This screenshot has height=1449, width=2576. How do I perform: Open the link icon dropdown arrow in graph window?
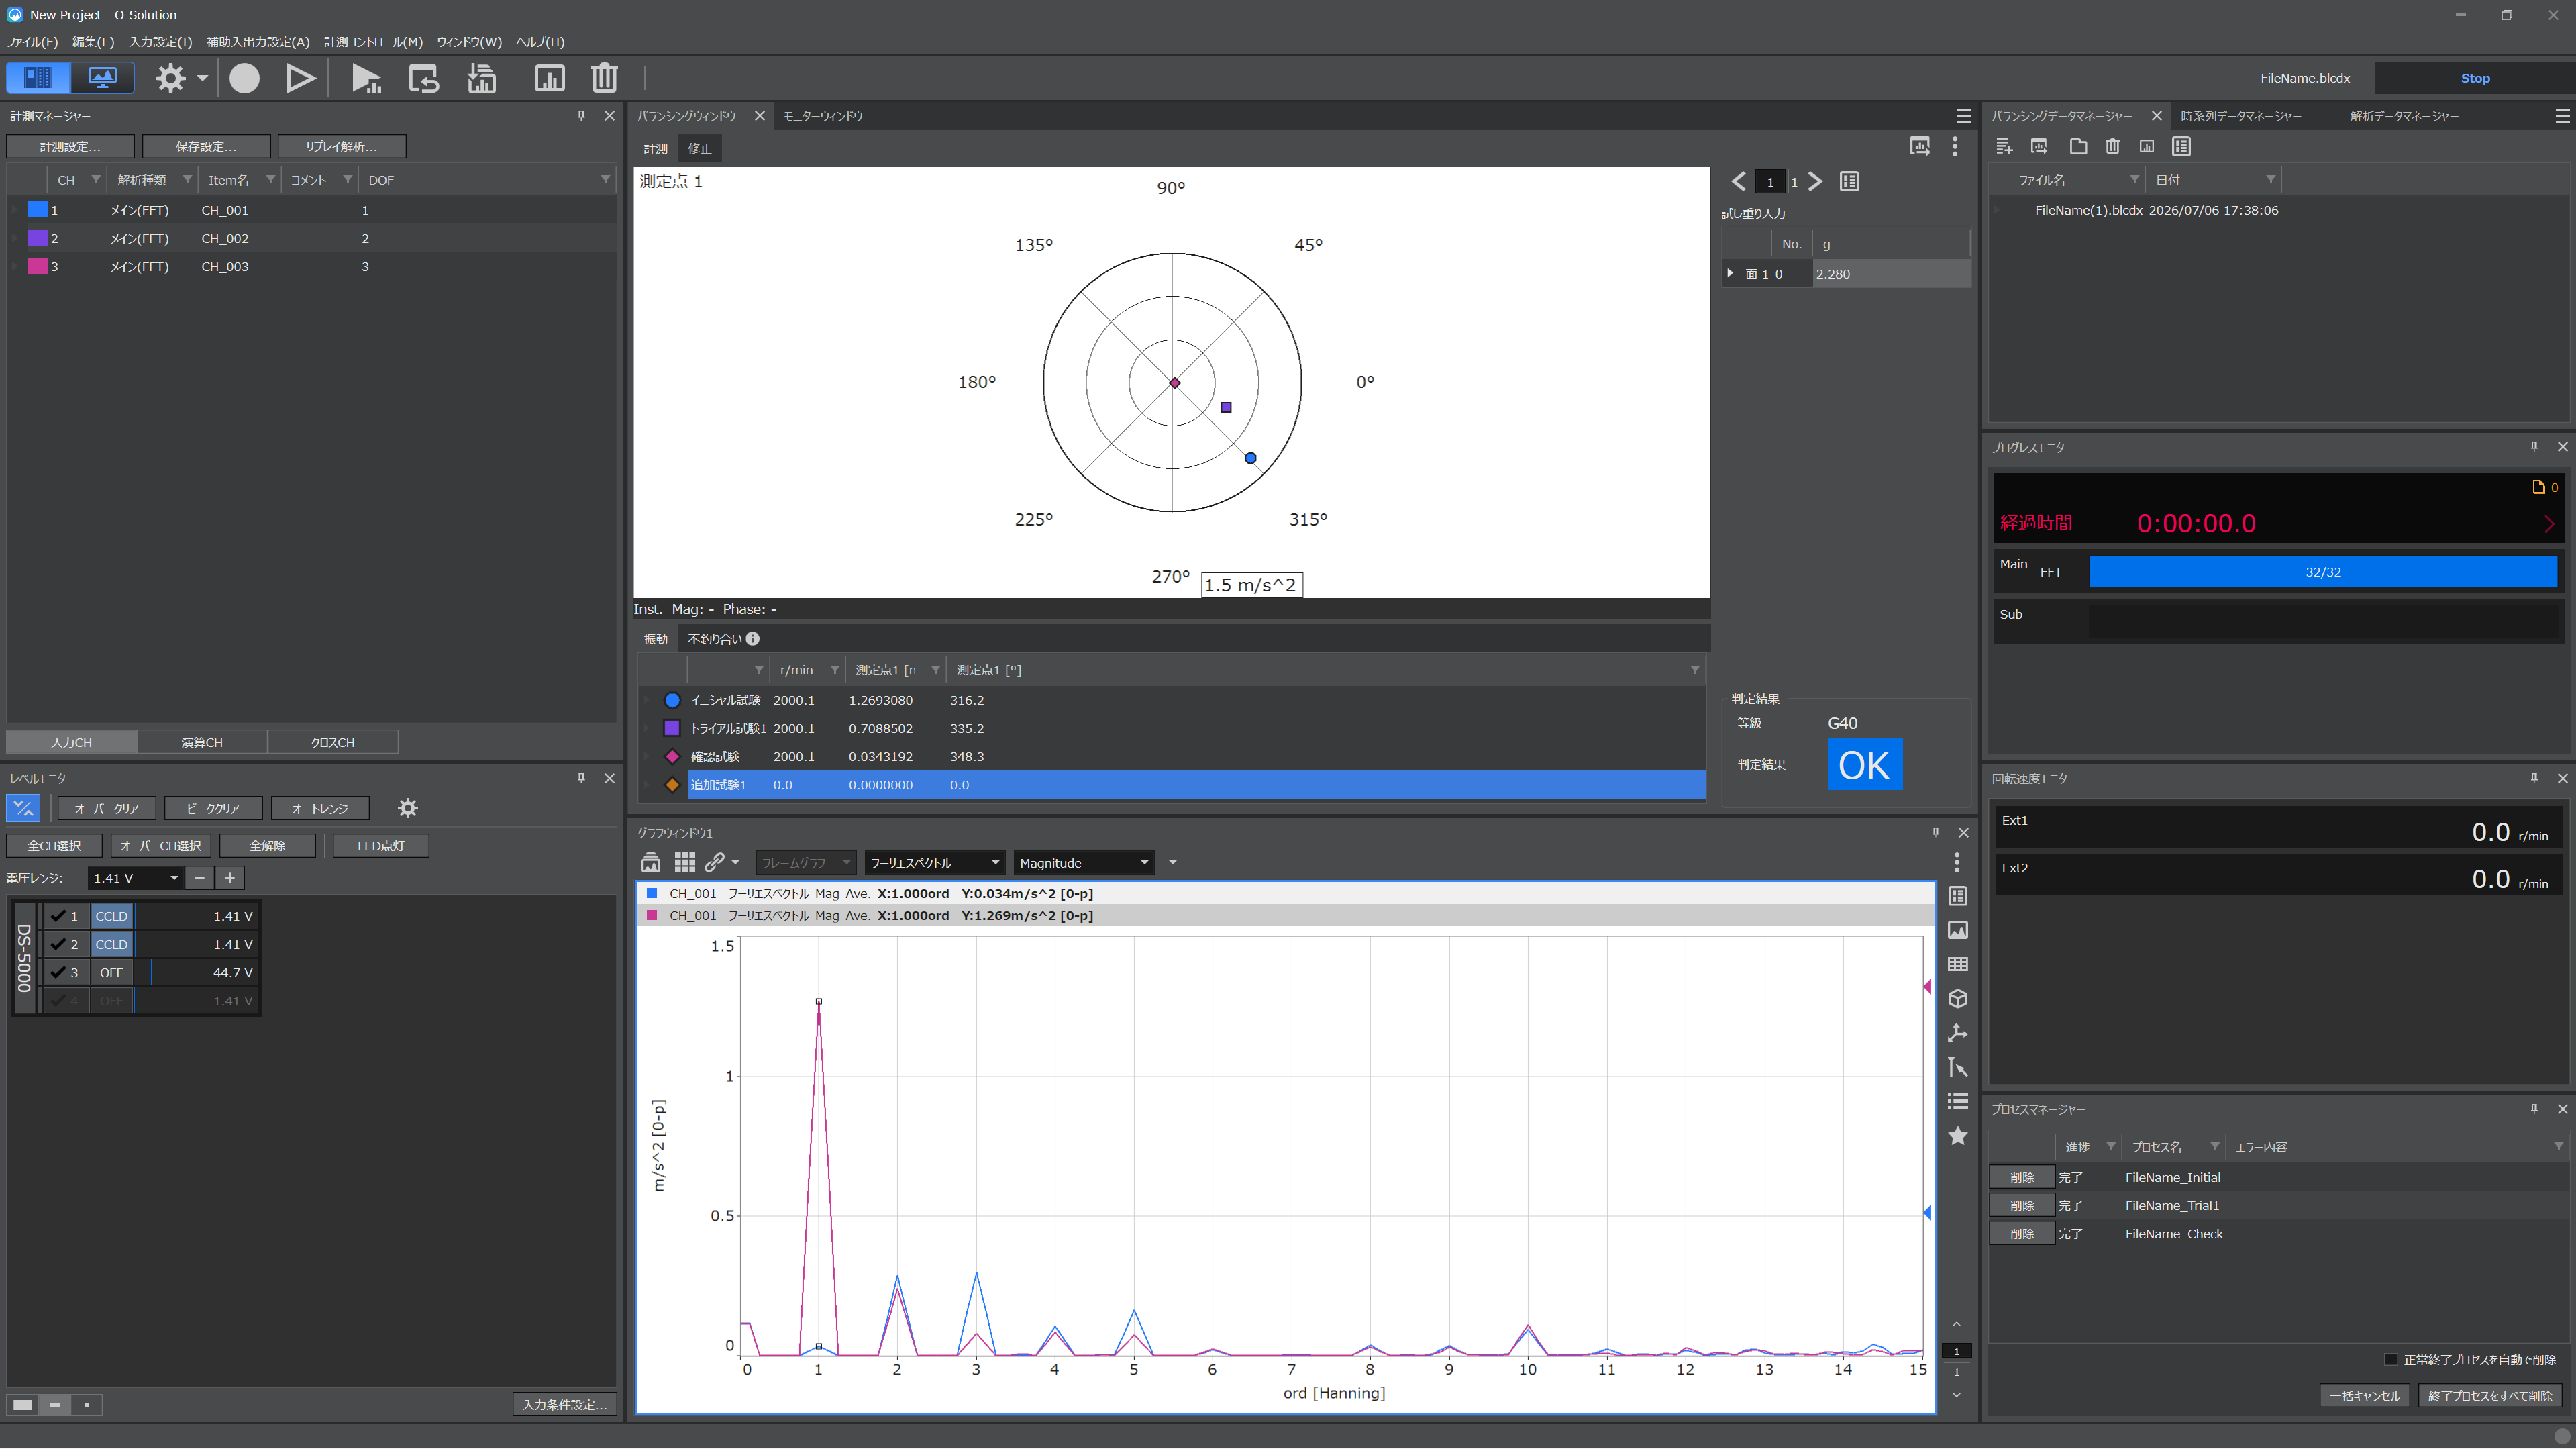pos(735,862)
